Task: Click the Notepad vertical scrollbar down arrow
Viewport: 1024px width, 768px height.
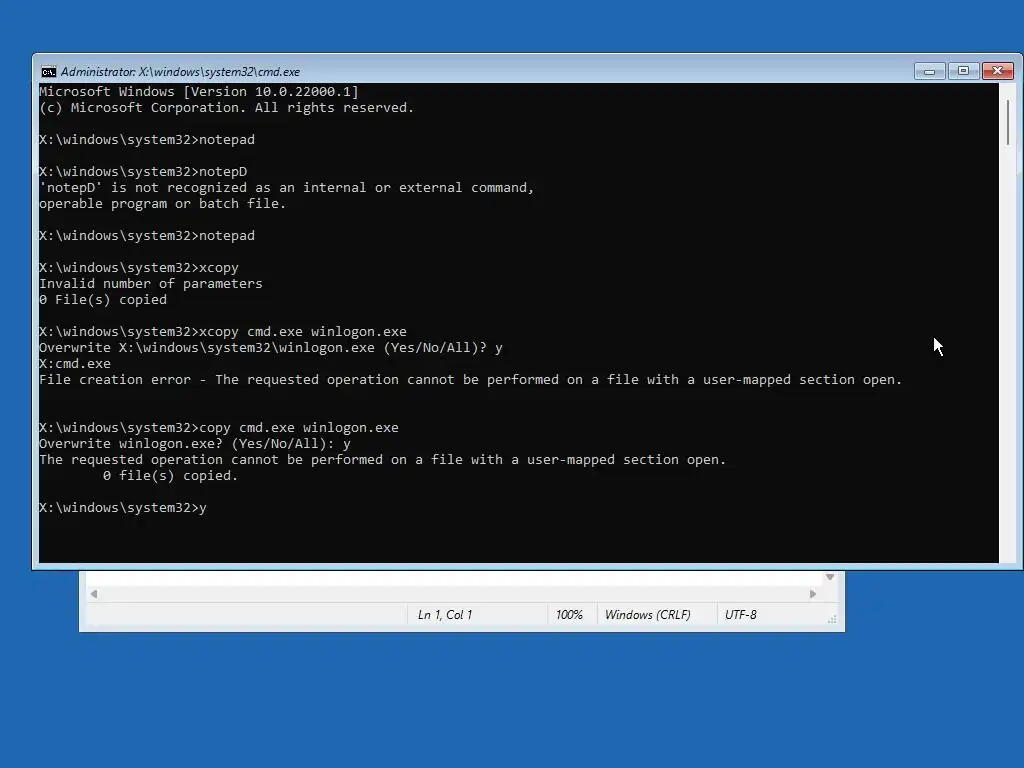Action: [x=829, y=577]
